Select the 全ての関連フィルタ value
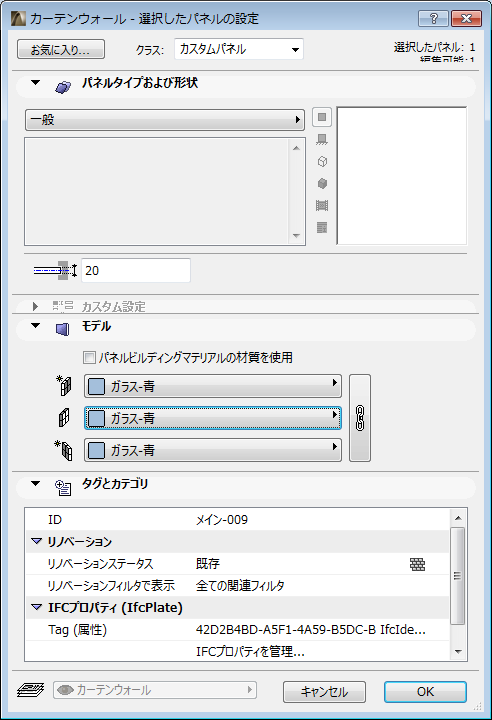Viewport: 492px width, 720px height. [x=240, y=585]
